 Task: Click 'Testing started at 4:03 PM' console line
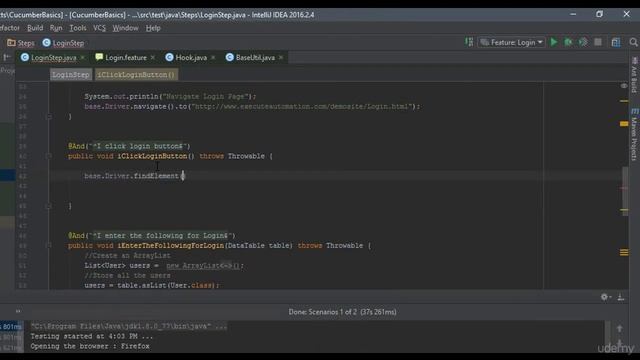coord(91,336)
